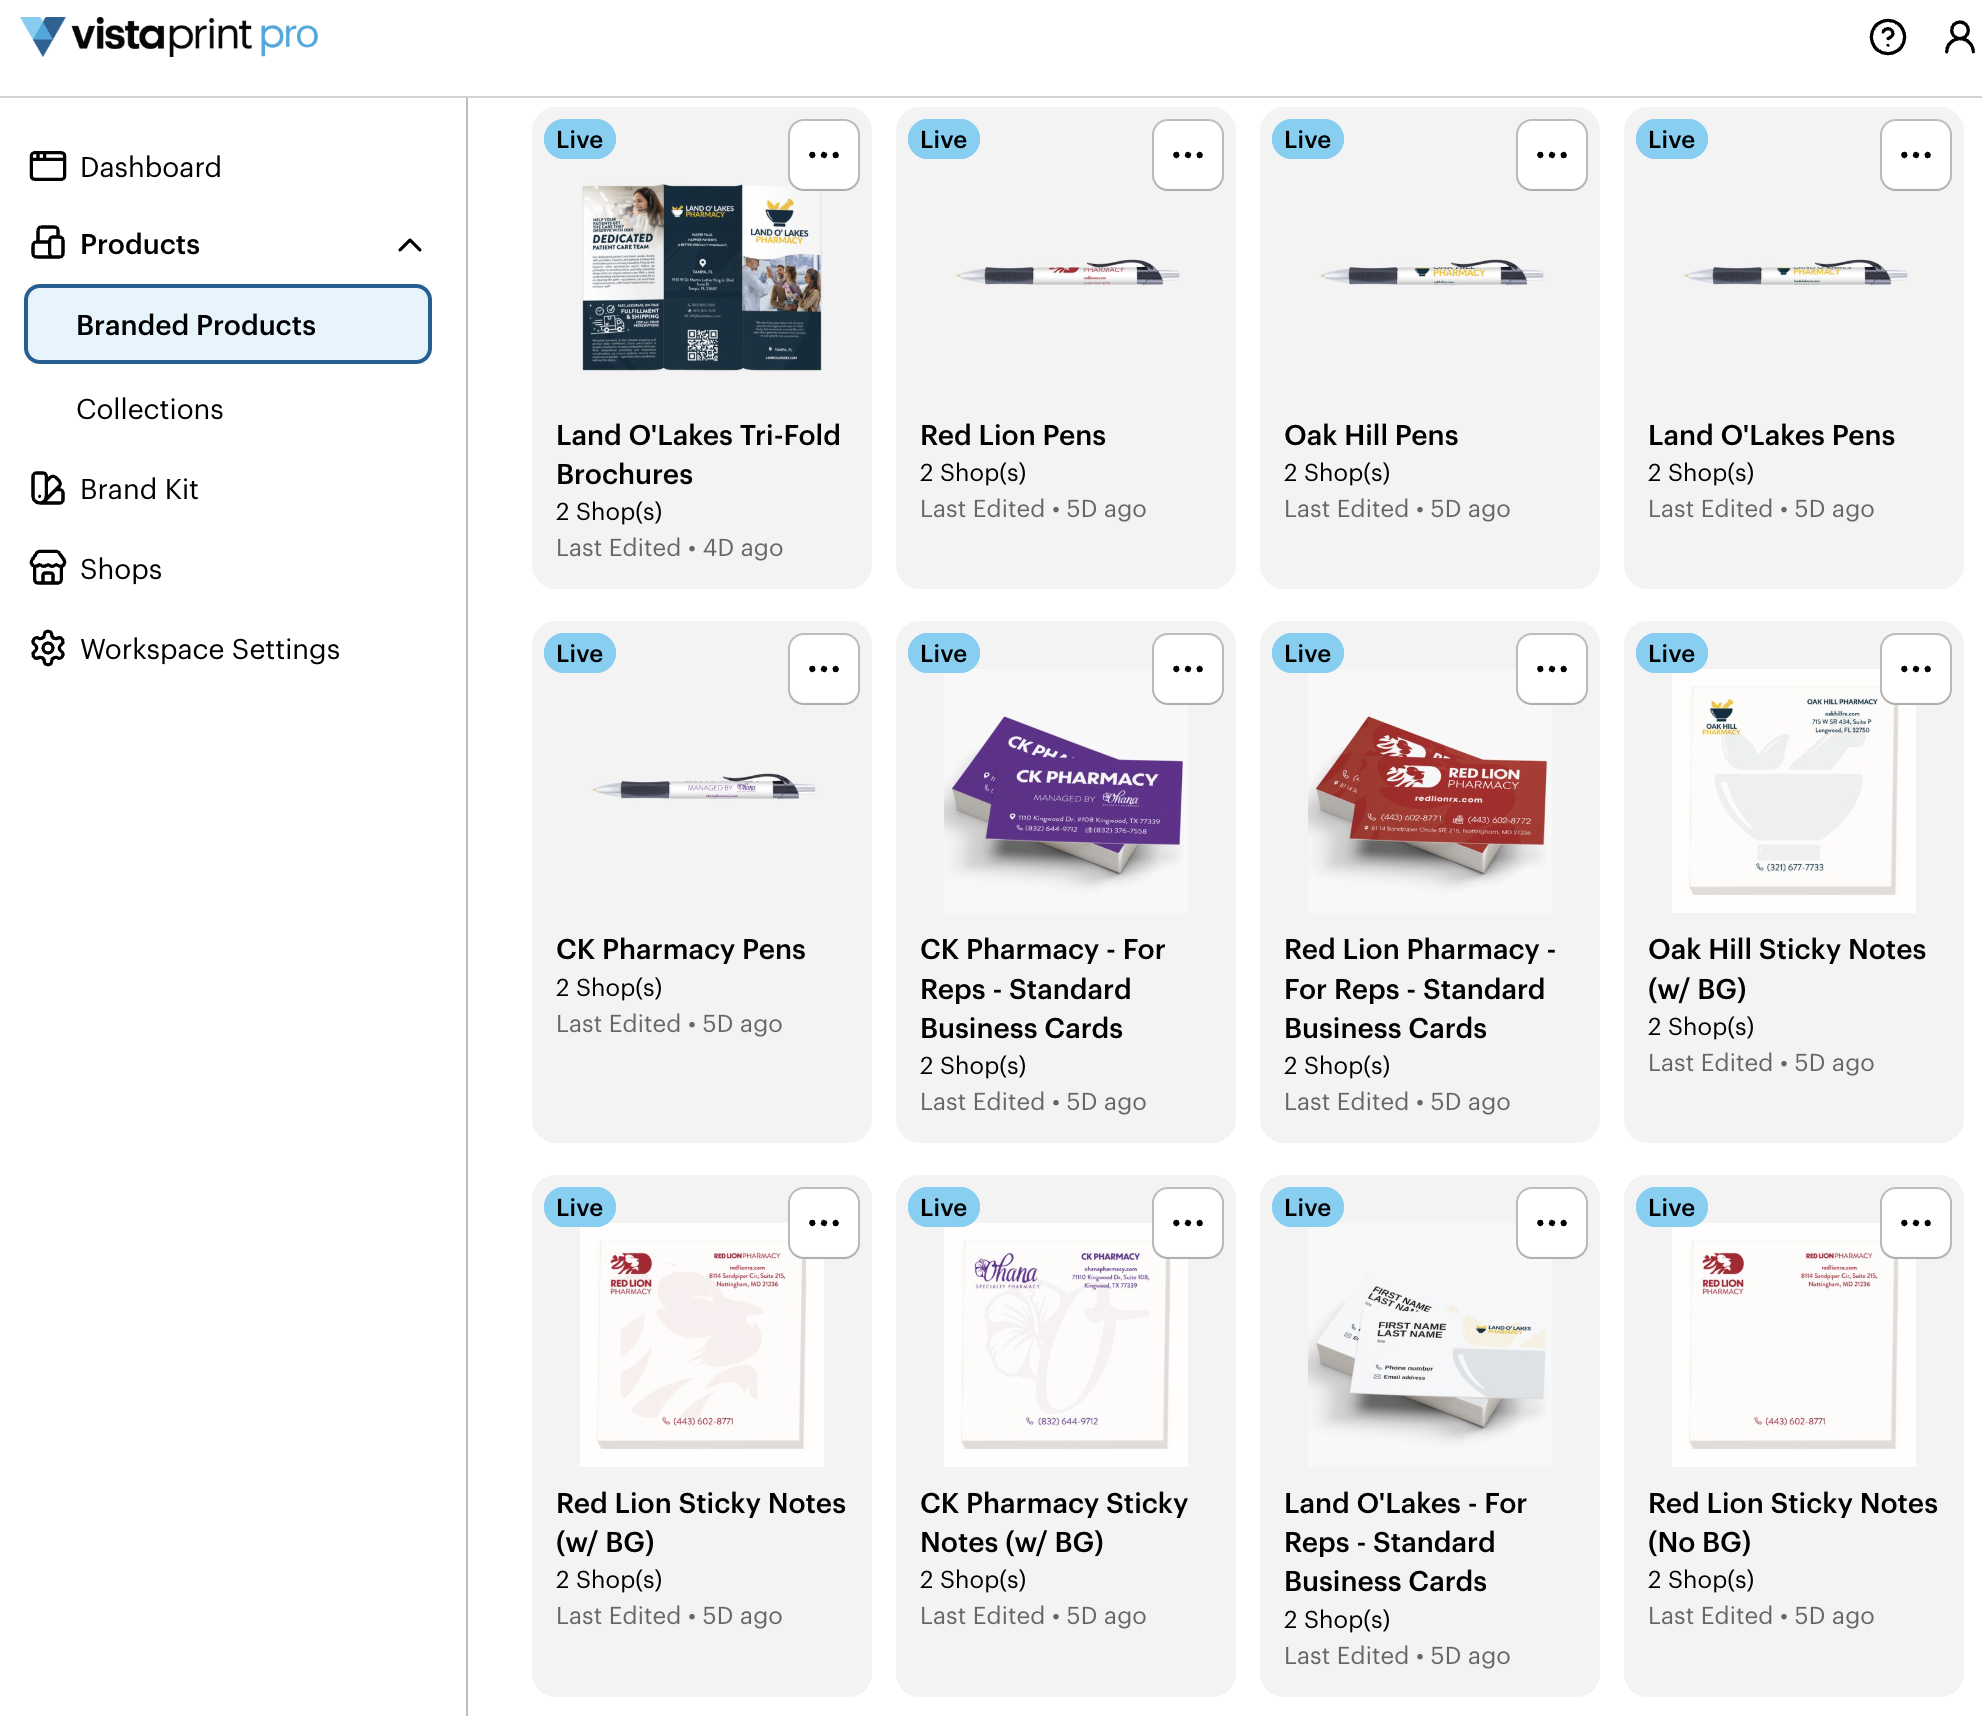
Task: Click the Products box icon
Action: [48, 243]
